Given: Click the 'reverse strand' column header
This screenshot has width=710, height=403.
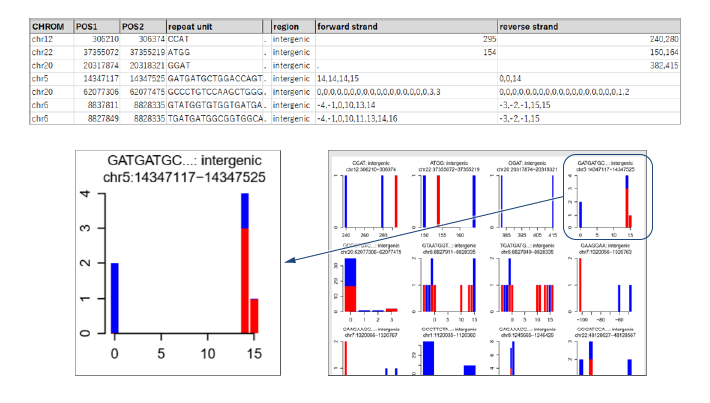Looking at the screenshot, I should pyautogui.click(x=531, y=24).
